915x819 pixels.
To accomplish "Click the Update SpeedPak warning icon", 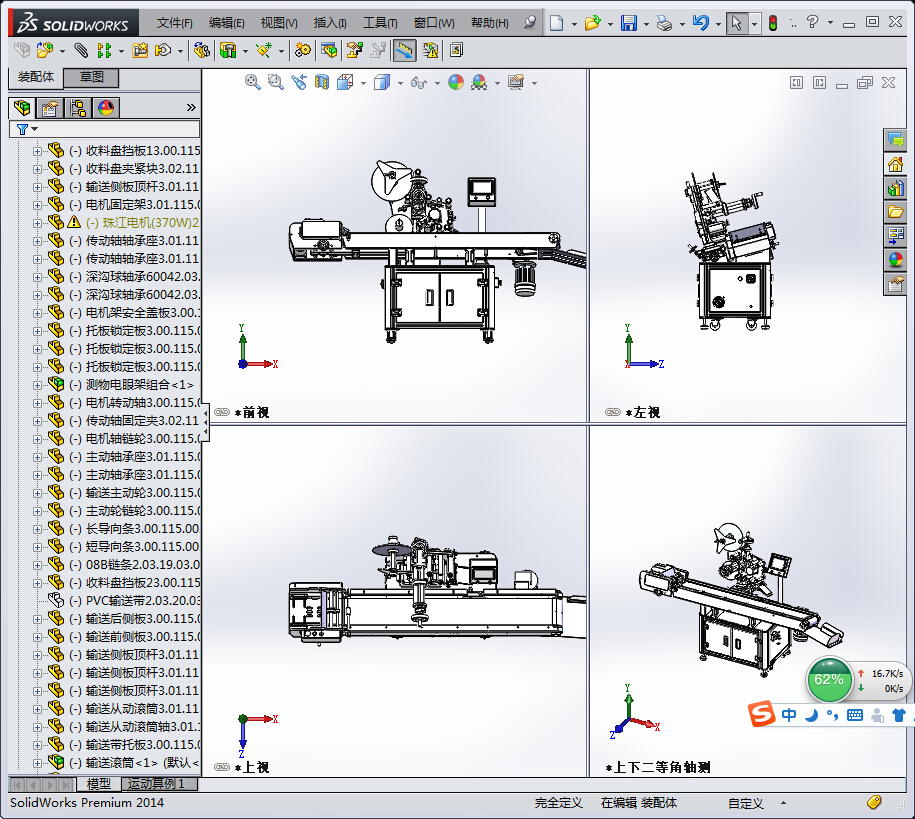I will (430, 51).
